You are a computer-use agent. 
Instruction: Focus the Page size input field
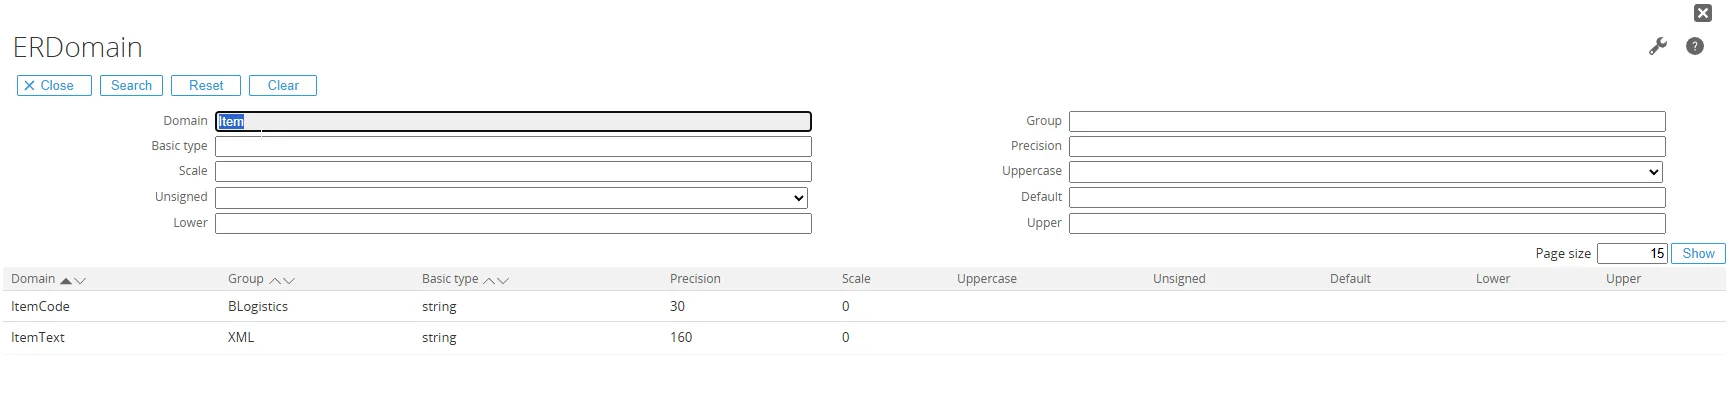[x=1632, y=254]
